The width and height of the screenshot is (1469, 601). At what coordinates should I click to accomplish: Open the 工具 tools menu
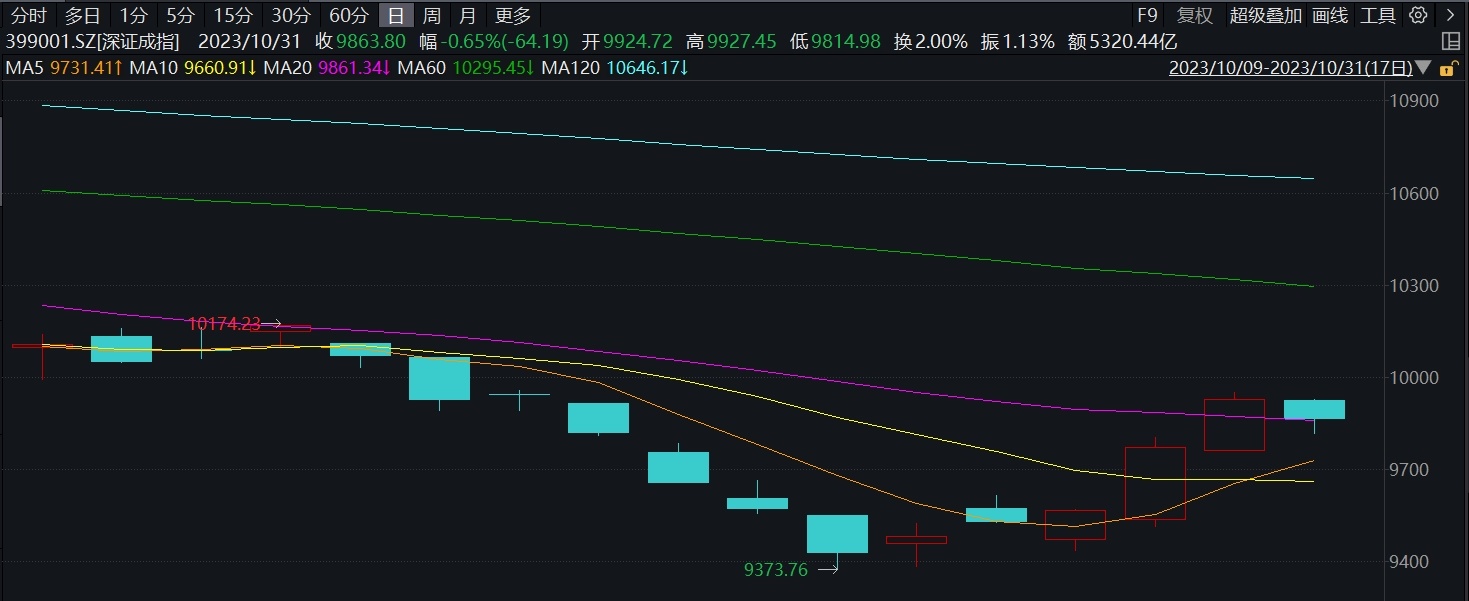click(x=1378, y=15)
